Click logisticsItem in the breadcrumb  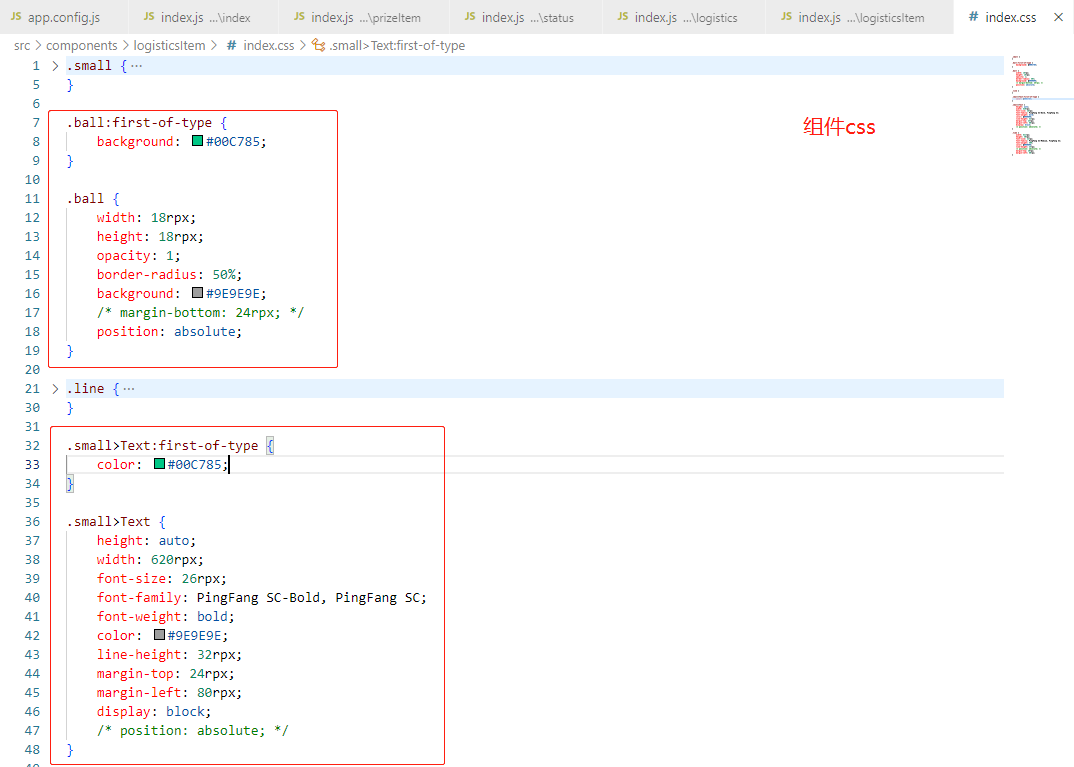click(169, 45)
